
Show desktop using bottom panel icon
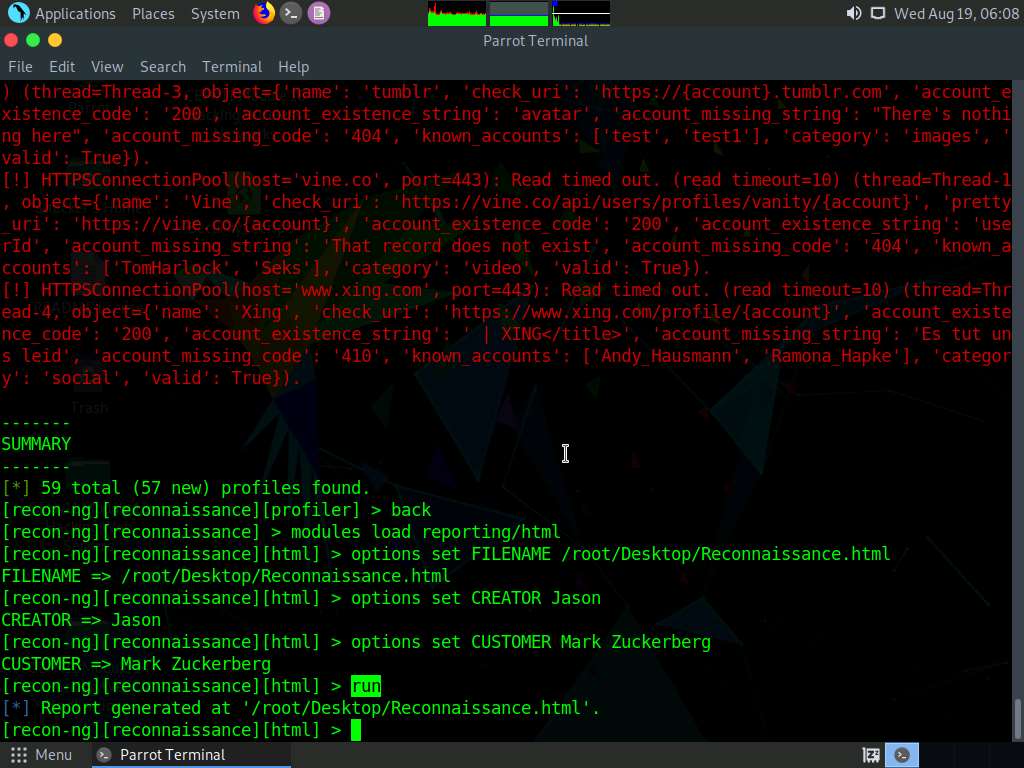pyautogui.click(x=871, y=755)
